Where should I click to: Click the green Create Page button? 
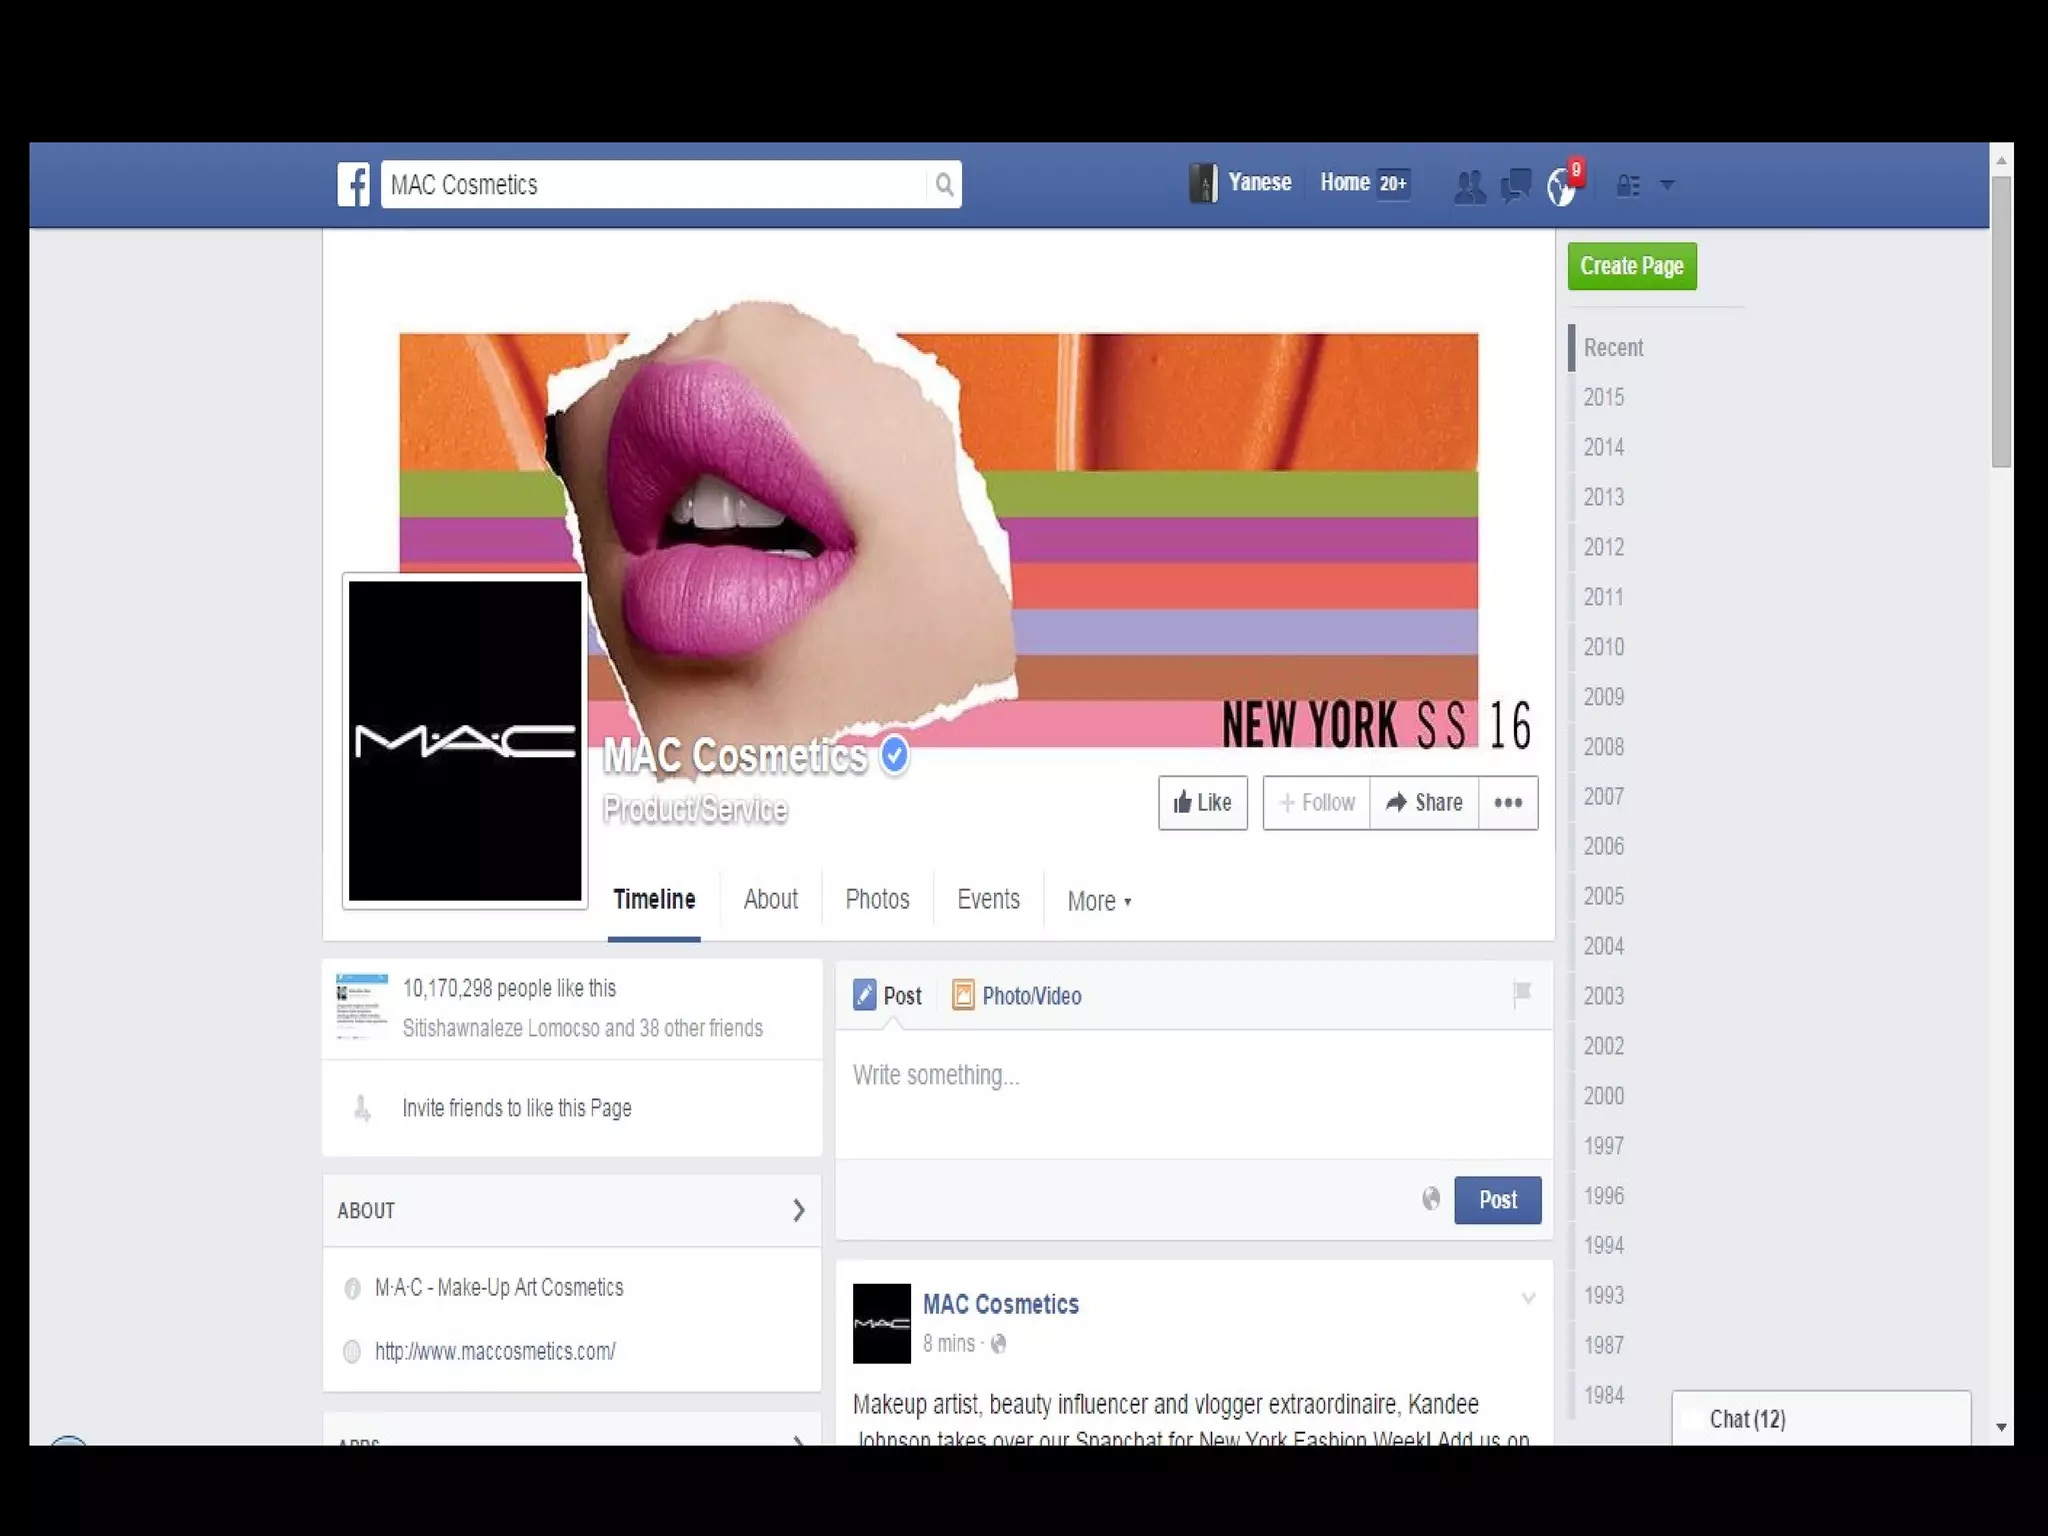tap(1631, 266)
